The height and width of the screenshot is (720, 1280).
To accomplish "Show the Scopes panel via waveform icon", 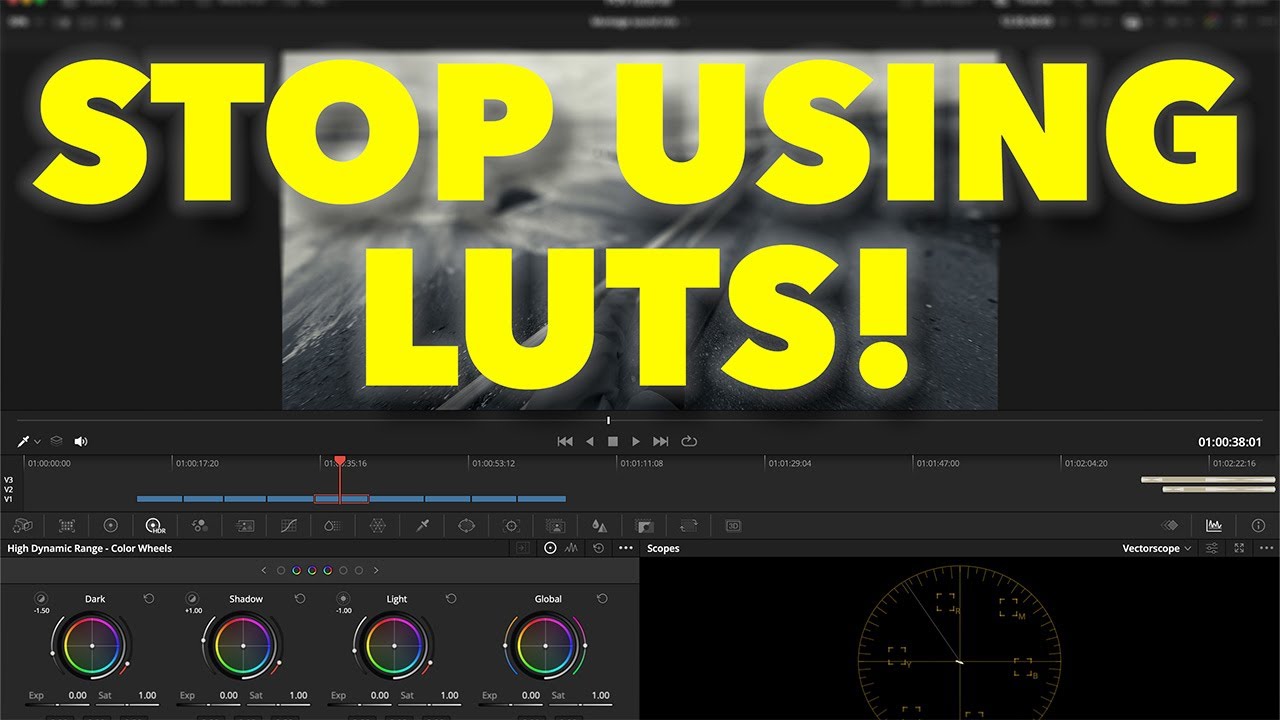I will pyautogui.click(x=1213, y=525).
